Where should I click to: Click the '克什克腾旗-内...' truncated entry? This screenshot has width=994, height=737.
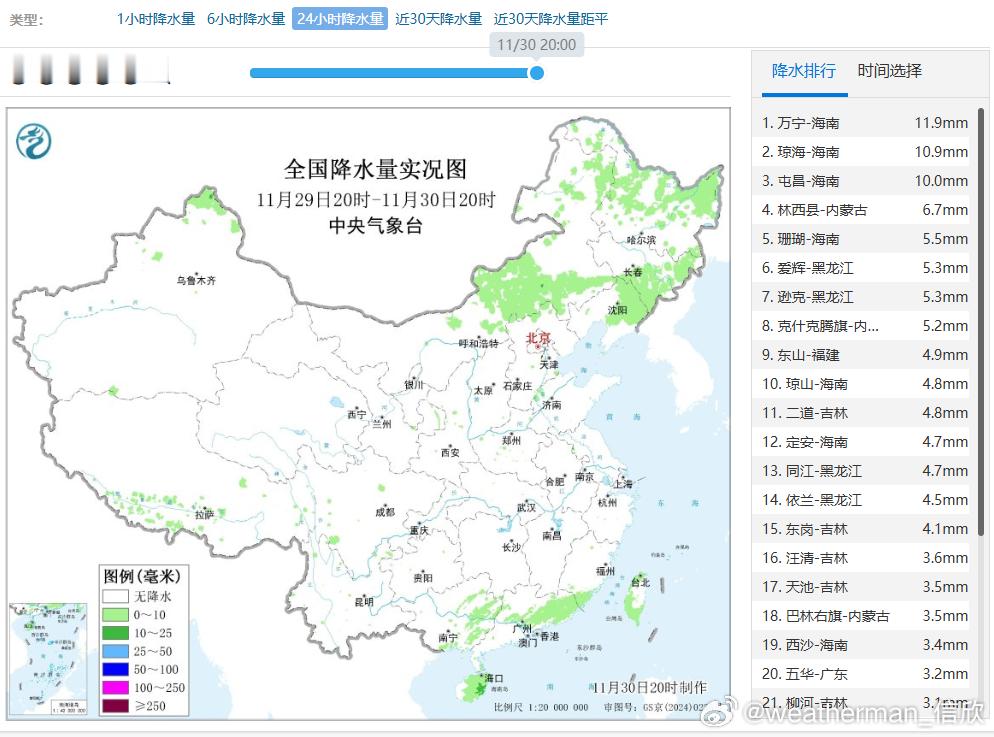(x=862, y=326)
